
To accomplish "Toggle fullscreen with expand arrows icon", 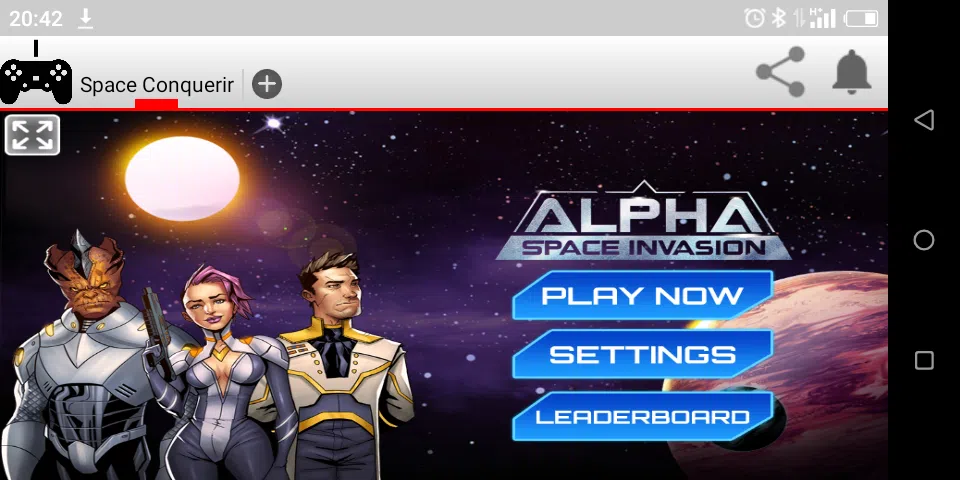I will point(32,135).
